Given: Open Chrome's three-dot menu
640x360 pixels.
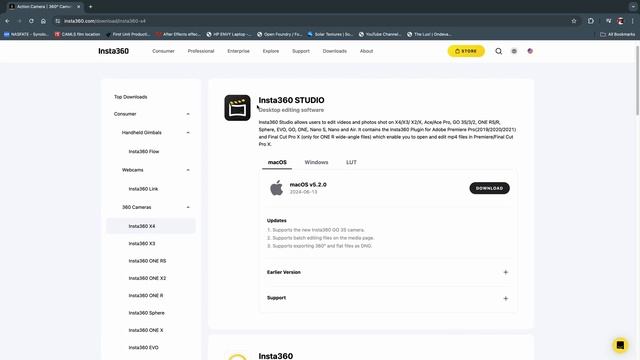Looking at the screenshot, I should (x=633, y=21).
